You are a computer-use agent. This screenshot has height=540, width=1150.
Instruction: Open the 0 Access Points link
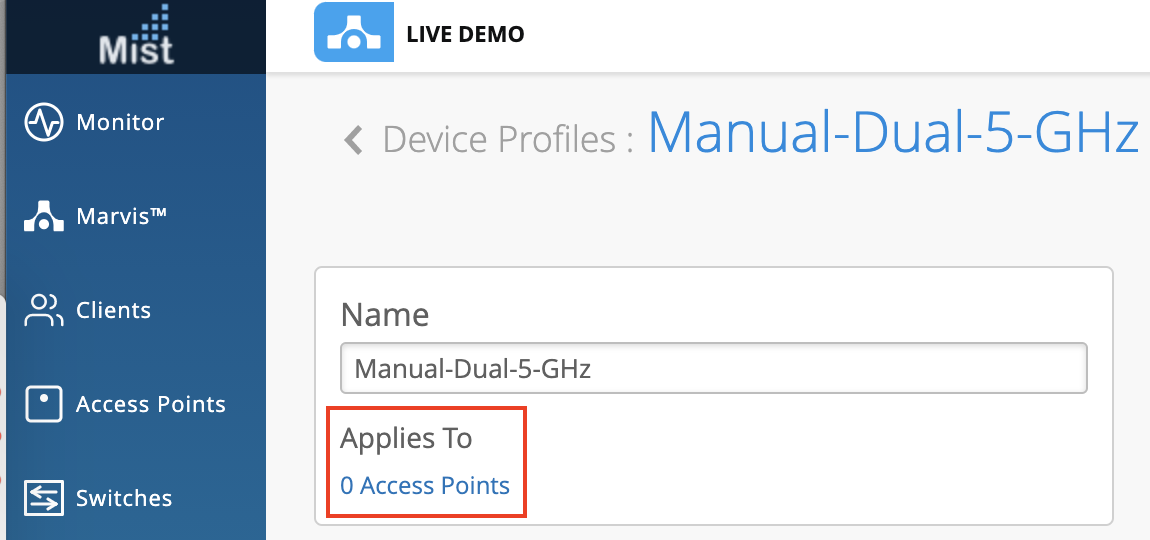coord(425,486)
